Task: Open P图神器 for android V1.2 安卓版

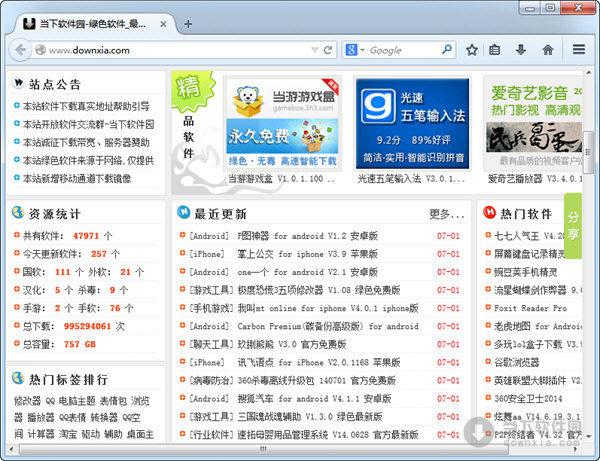Action: point(308,236)
